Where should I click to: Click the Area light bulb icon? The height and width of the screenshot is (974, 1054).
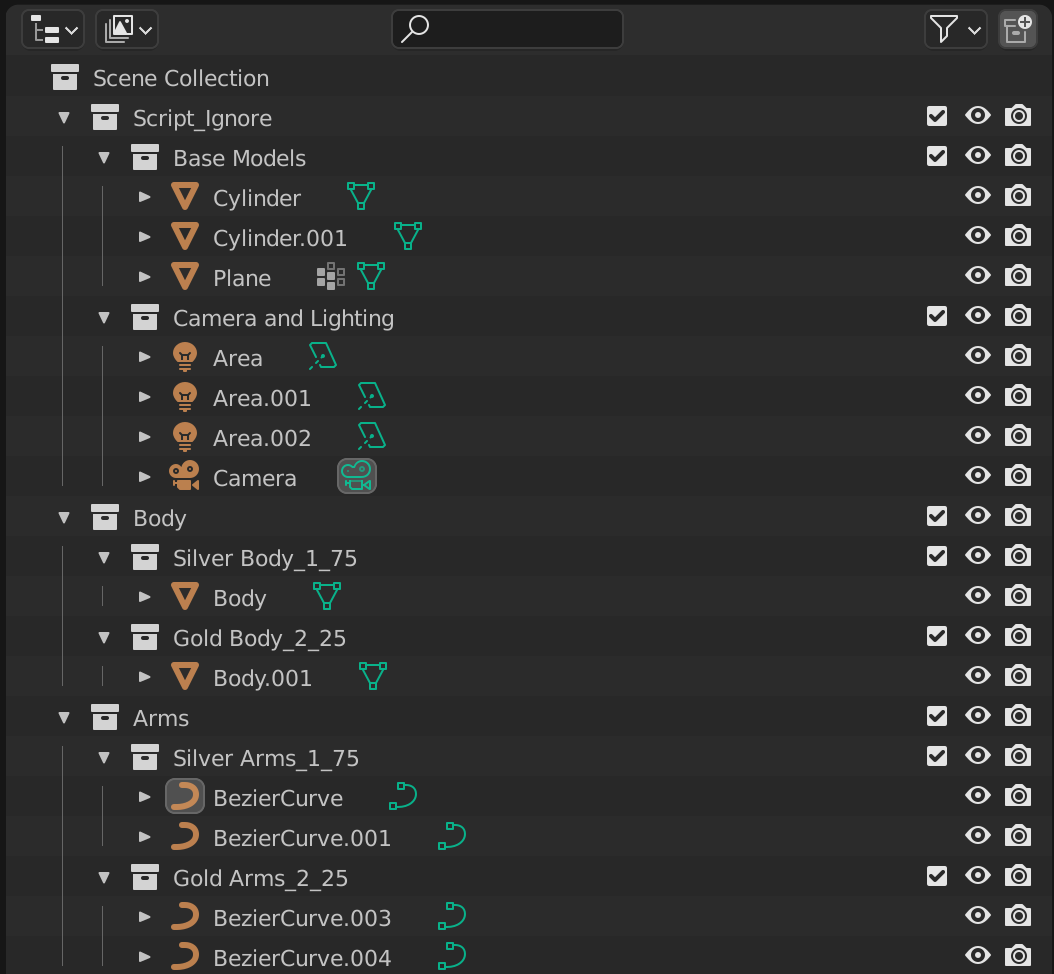pyautogui.click(x=185, y=357)
